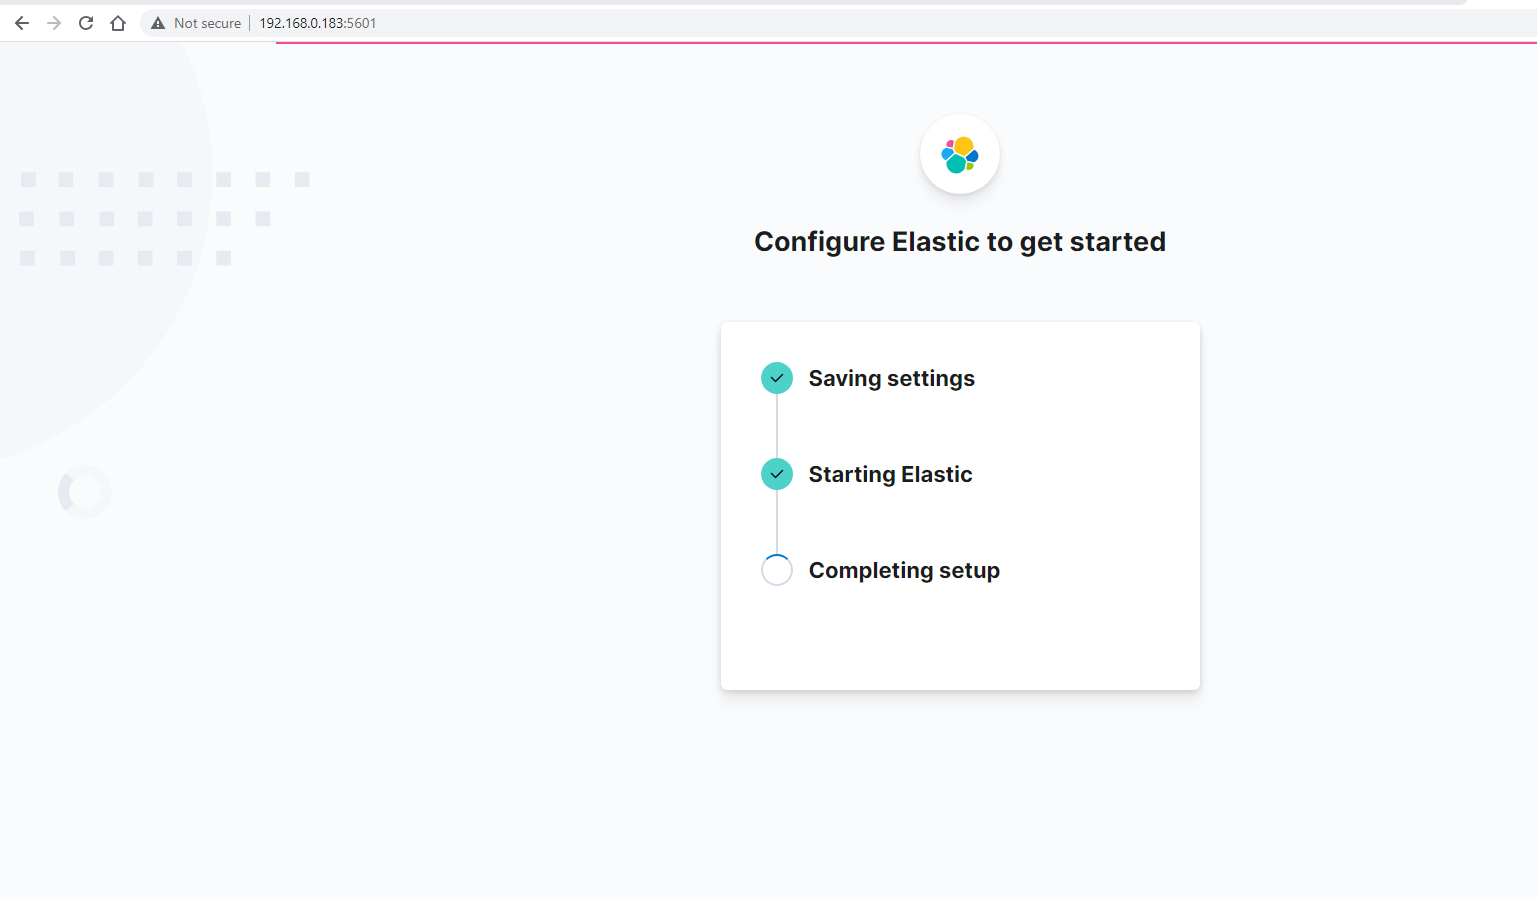Click the Elastic cluster logo
Viewport: 1537px width, 900px height.
click(960, 154)
